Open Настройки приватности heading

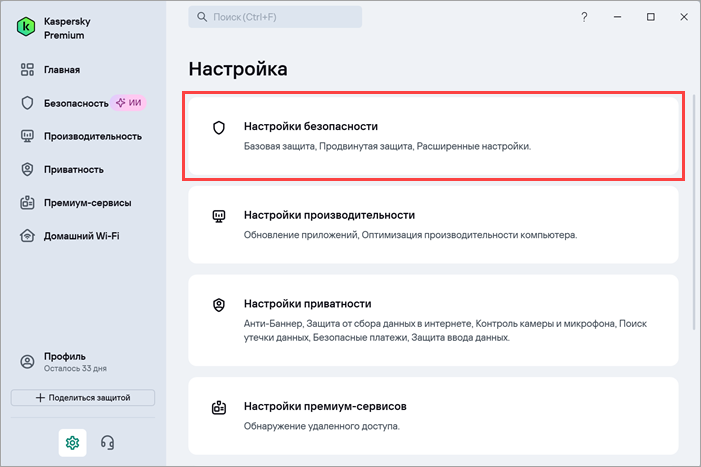(308, 303)
